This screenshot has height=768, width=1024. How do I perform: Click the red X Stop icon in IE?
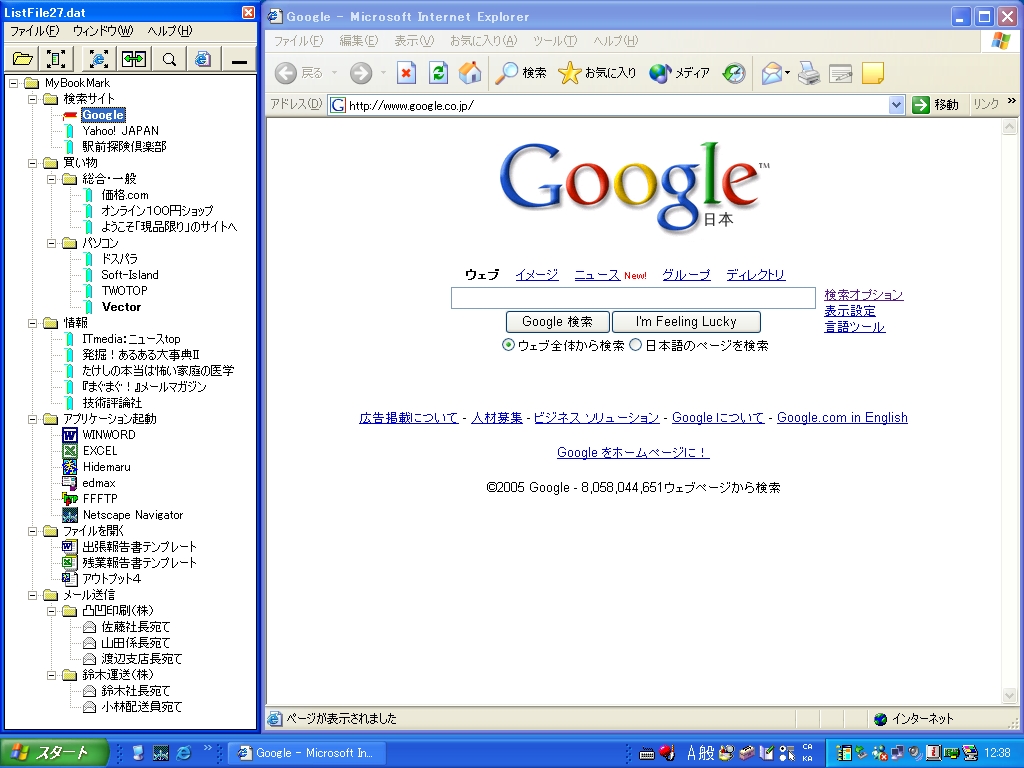pos(406,72)
